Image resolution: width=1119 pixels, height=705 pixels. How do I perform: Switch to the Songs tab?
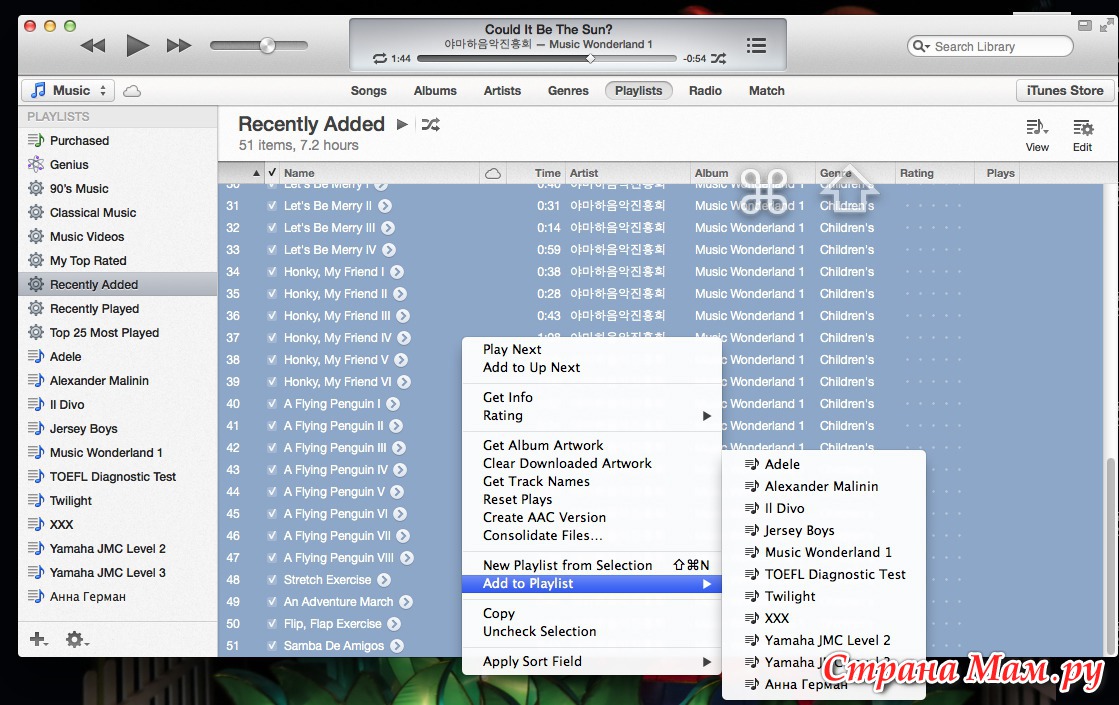click(368, 91)
